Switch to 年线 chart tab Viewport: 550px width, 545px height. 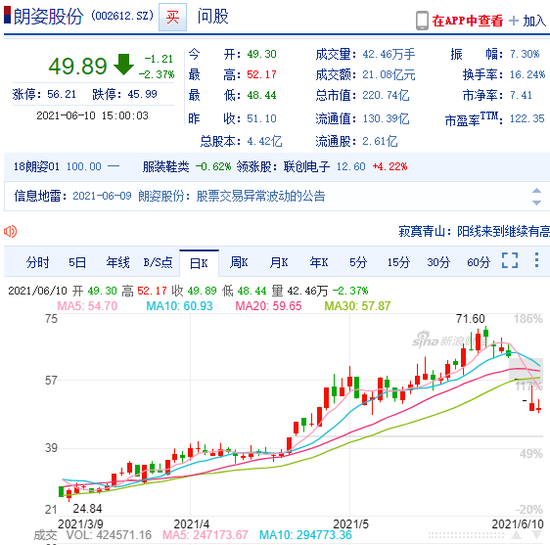pos(118,262)
